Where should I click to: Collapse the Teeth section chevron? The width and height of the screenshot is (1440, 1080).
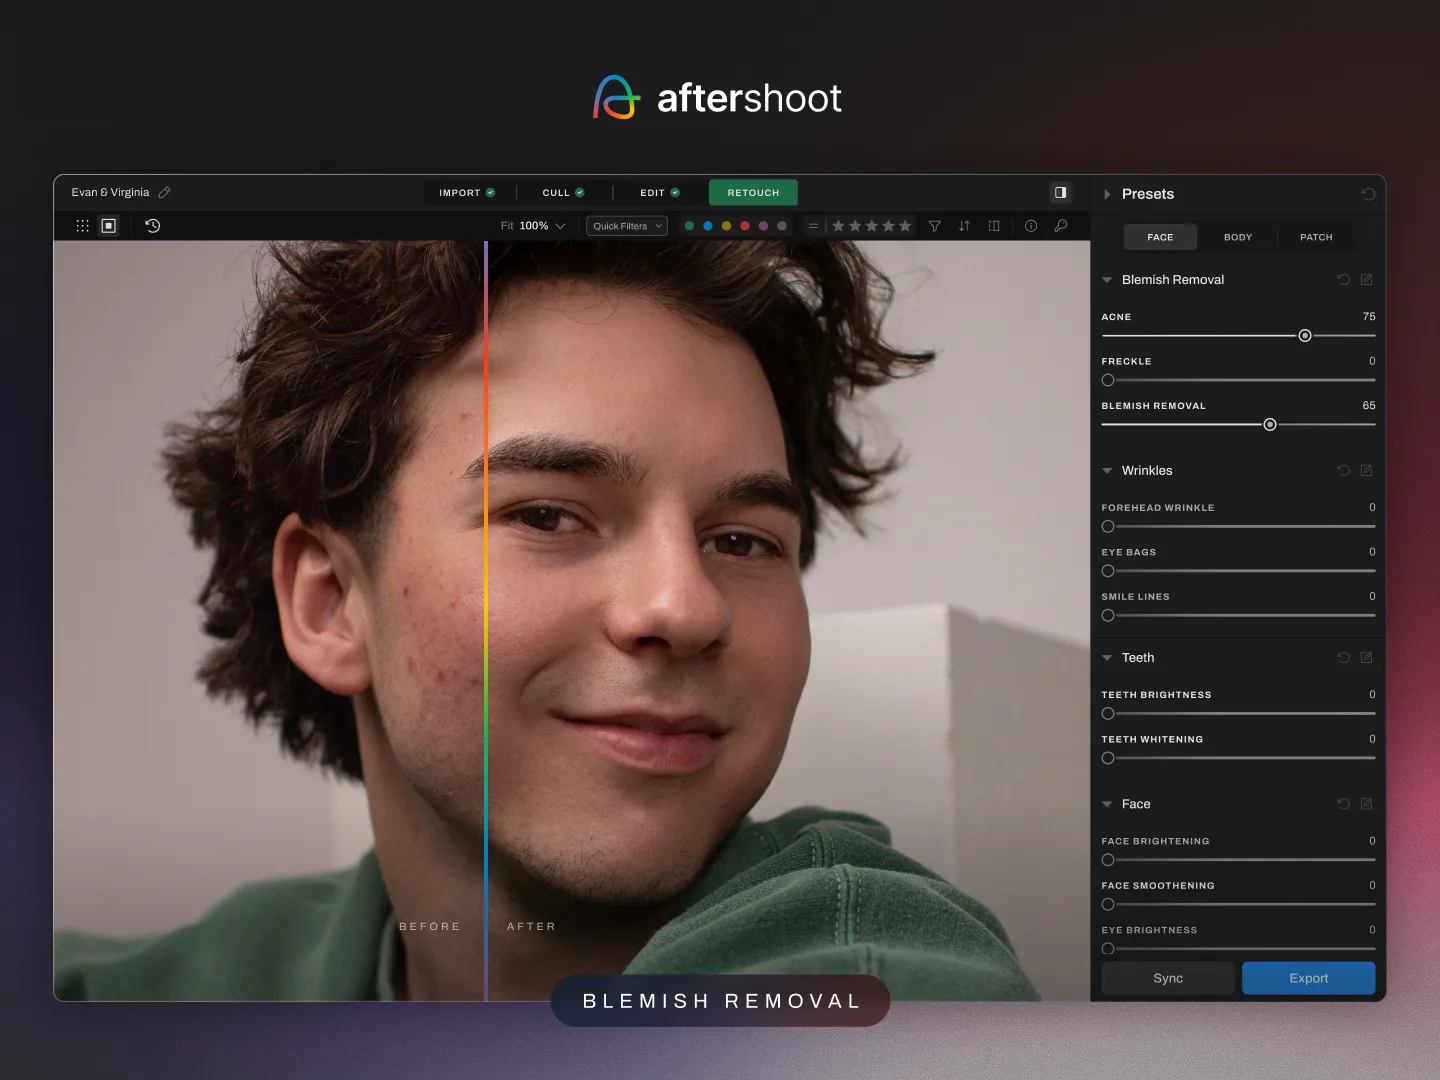tap(1107, 657)
